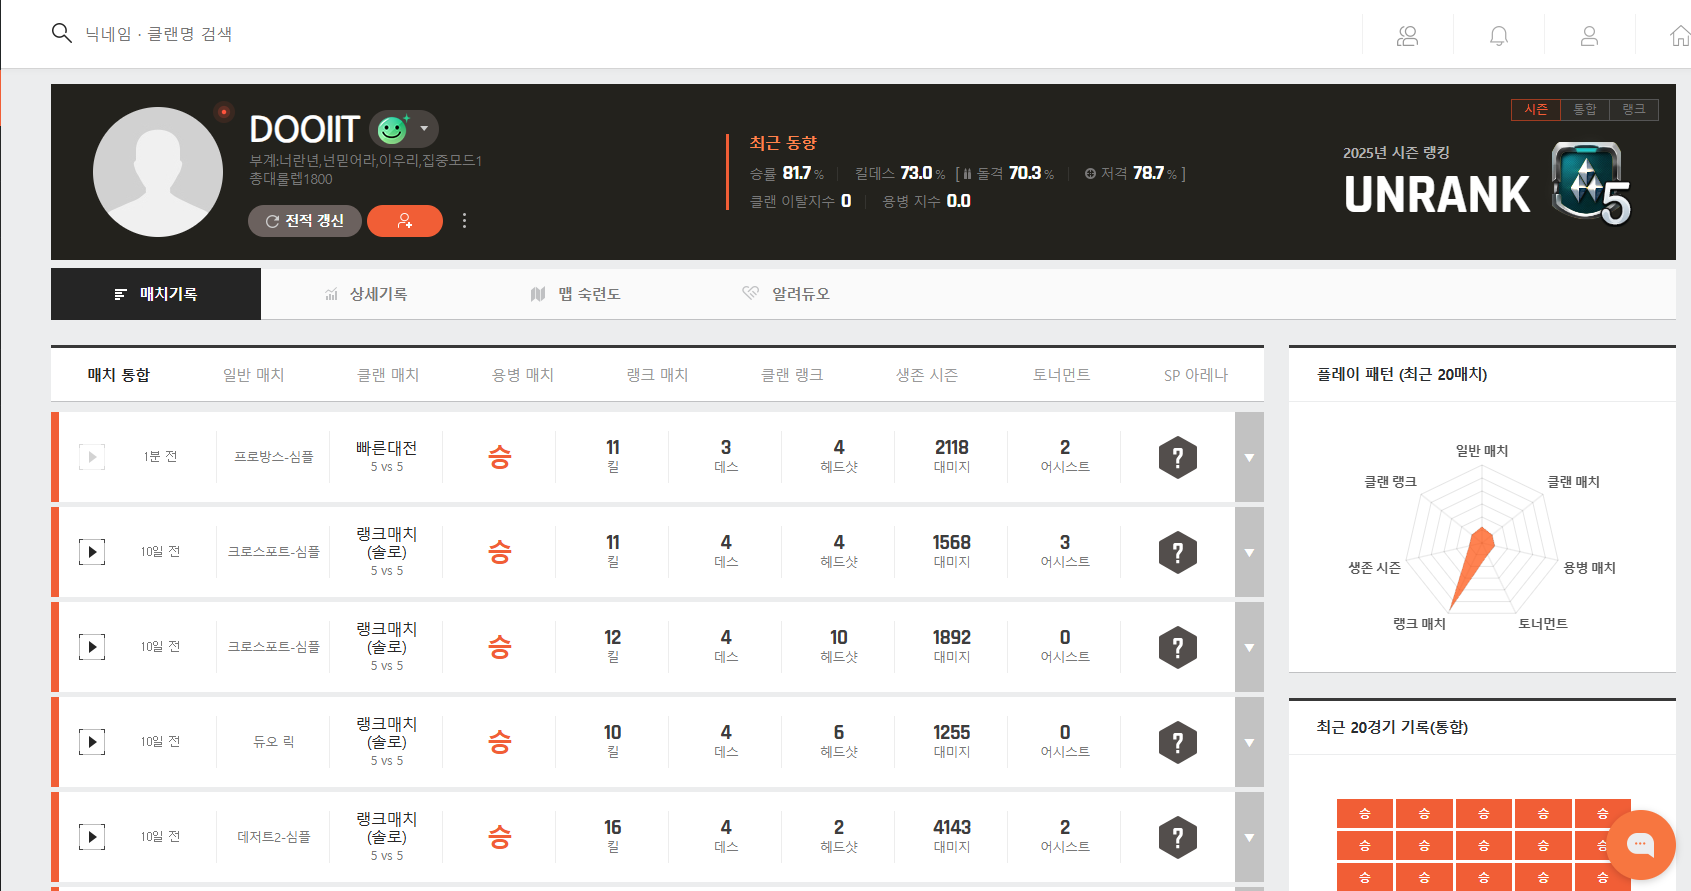Click the question mark badge on first match
Viewport: 1691px width, 891px height.
coord(1177,458)
